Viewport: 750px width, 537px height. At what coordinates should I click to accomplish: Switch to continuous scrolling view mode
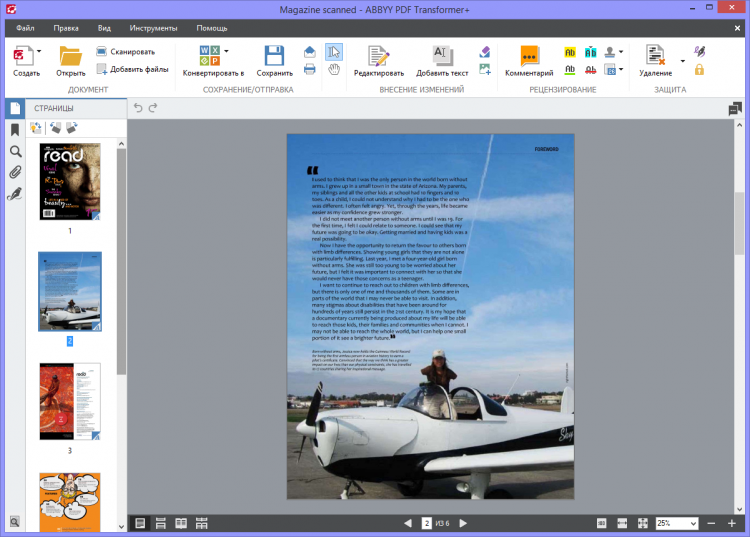pos(161,523)
